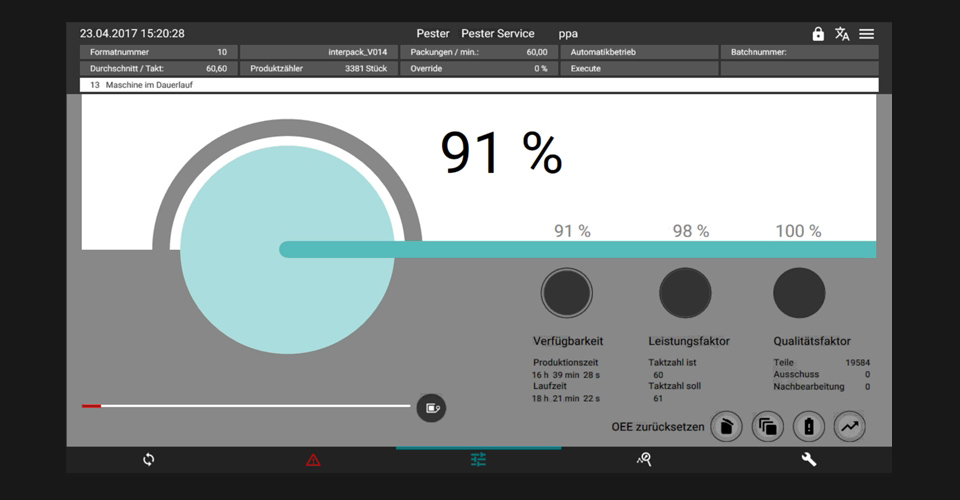Click the Batchnummer field
This screenshot has width=960, height=500.
[x=799, y=52]
